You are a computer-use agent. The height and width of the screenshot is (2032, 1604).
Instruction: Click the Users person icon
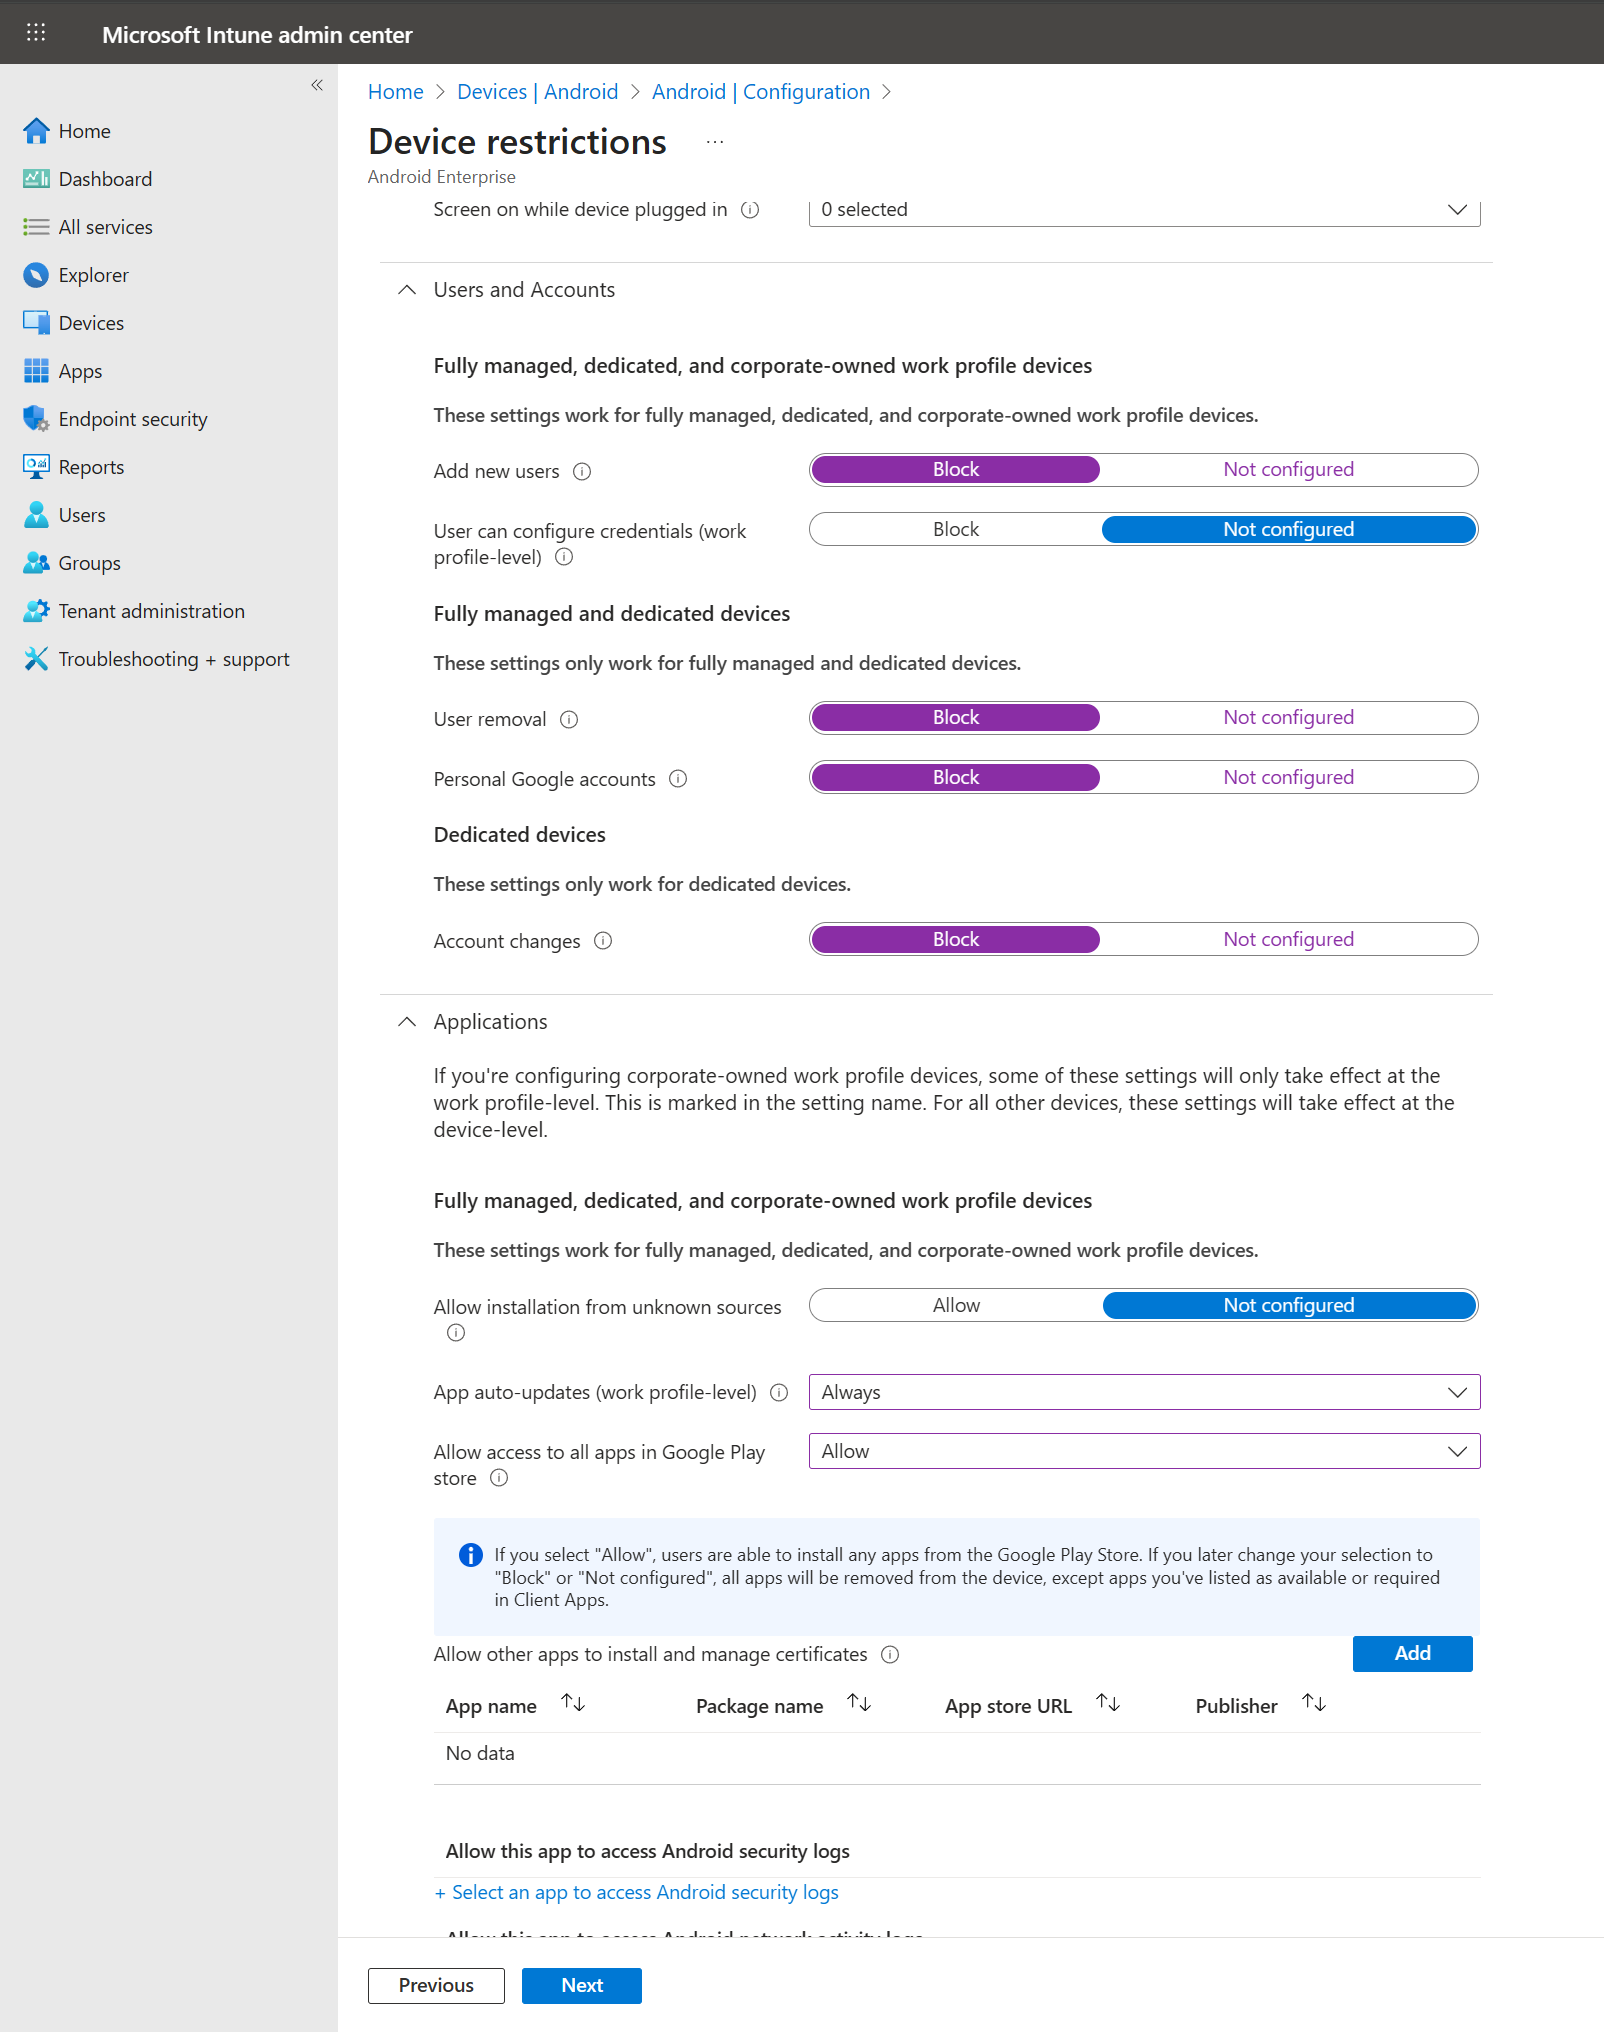[x=36, y=515]
